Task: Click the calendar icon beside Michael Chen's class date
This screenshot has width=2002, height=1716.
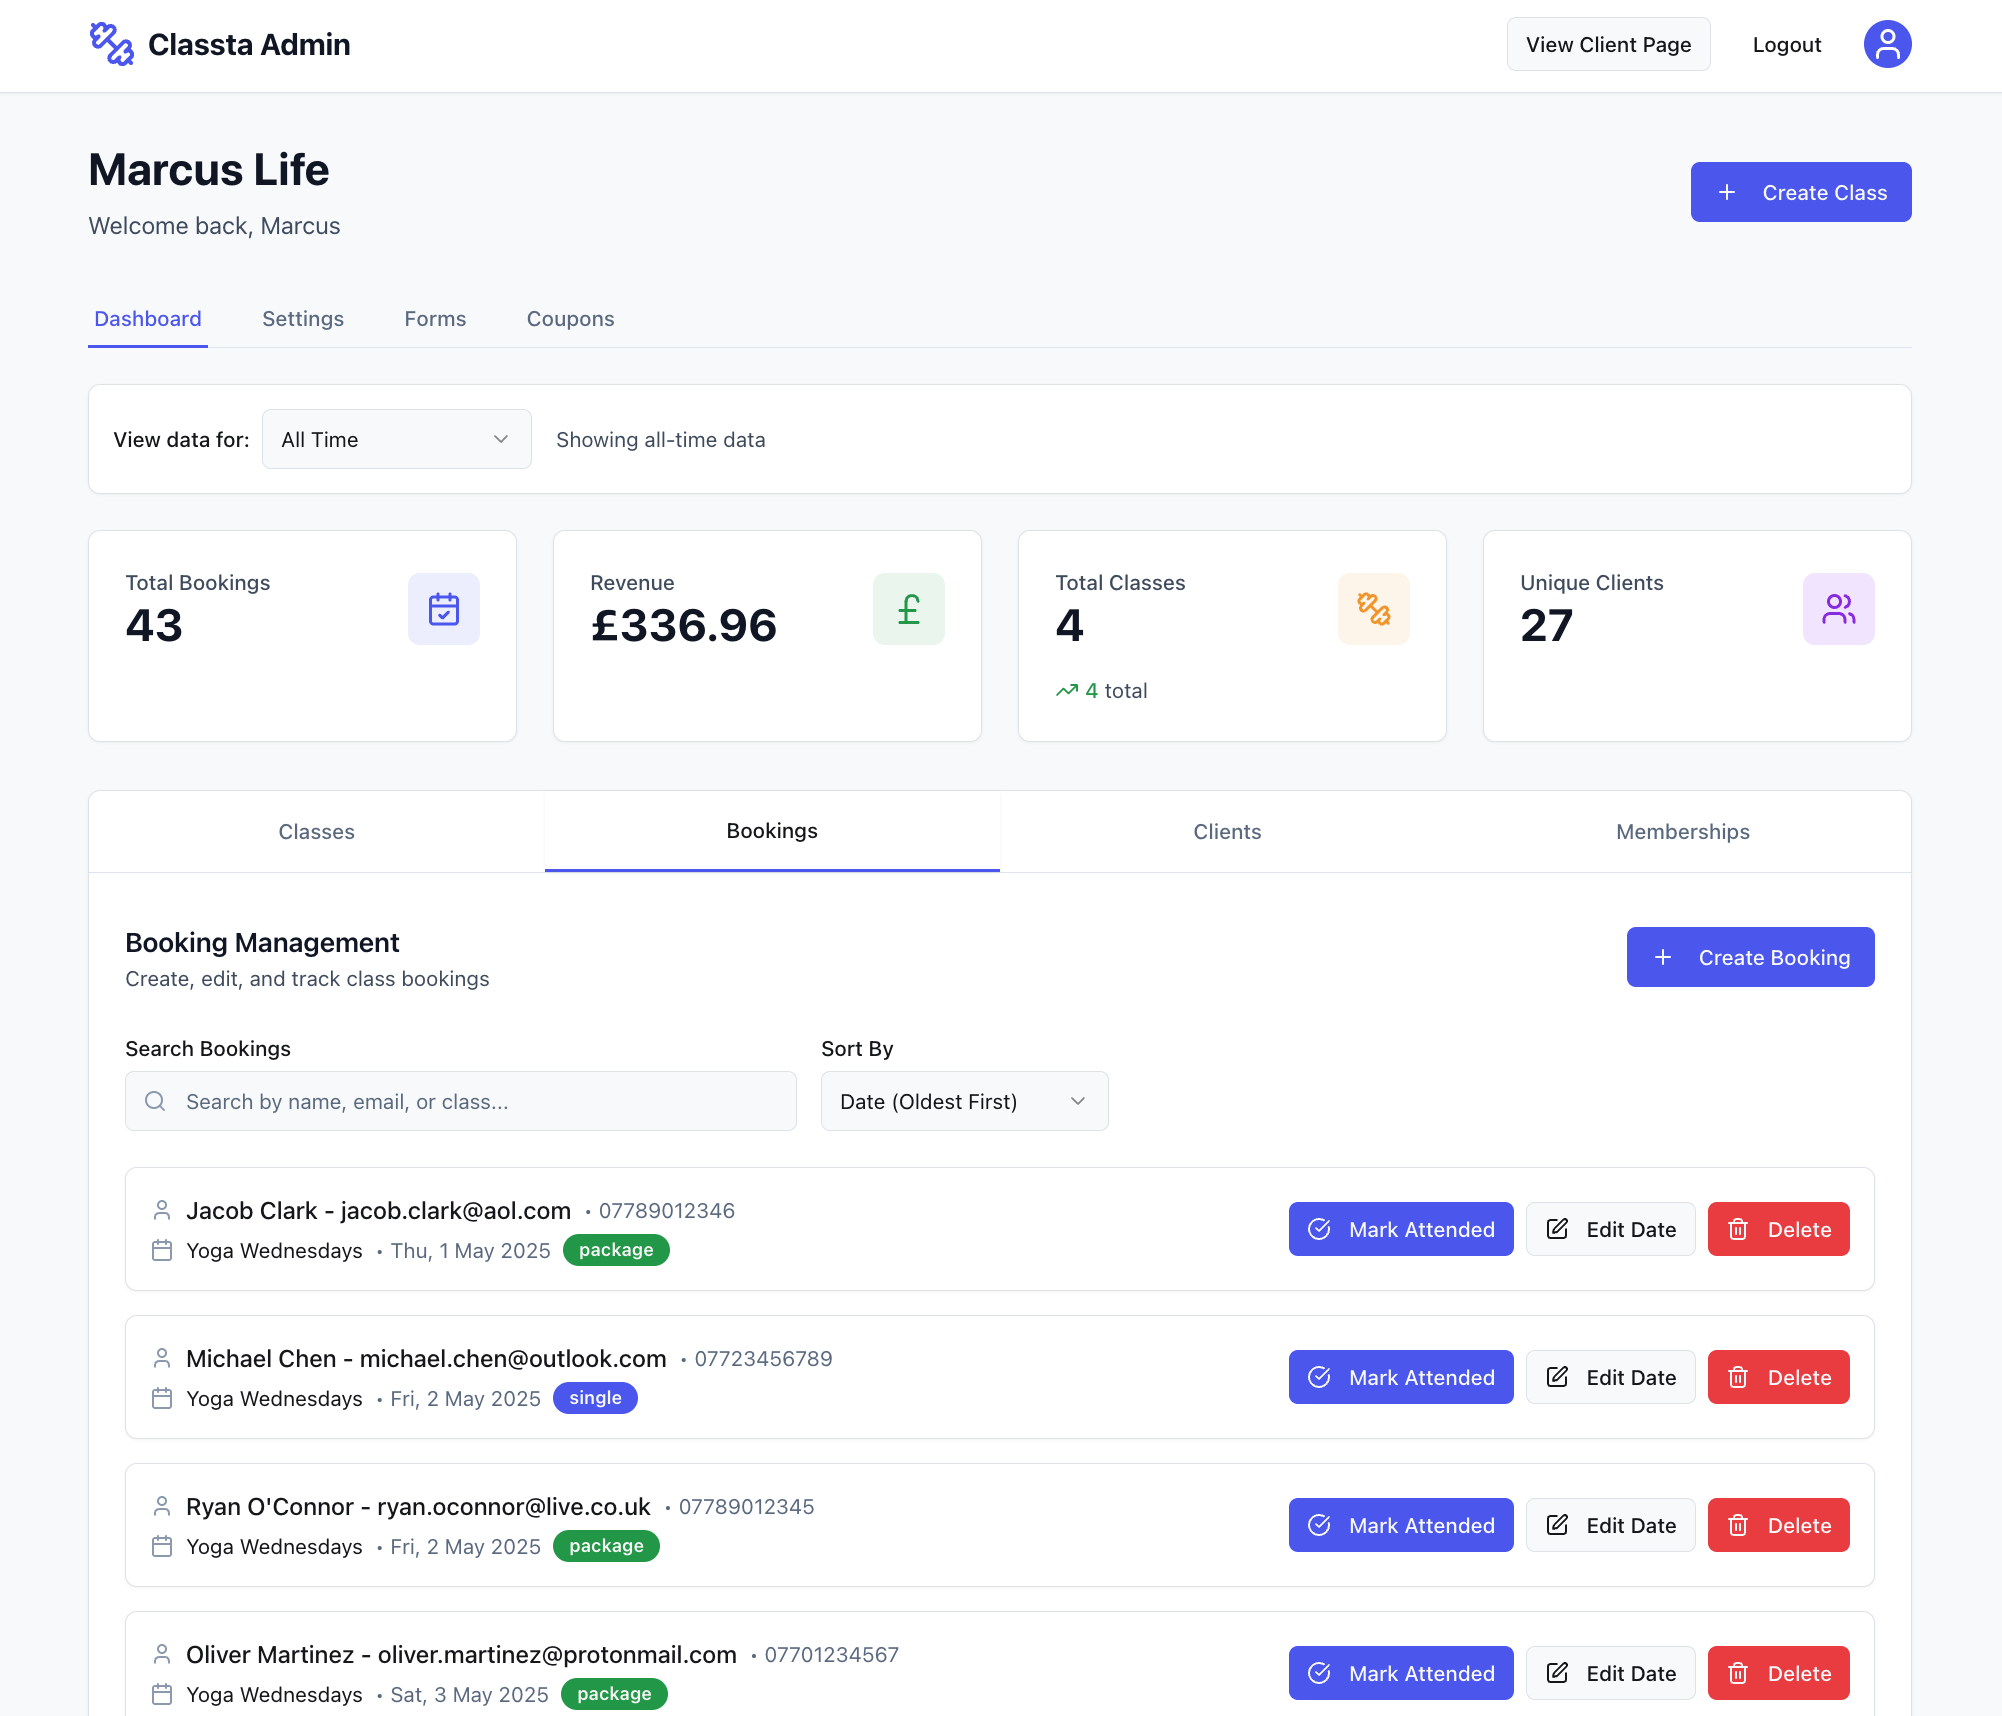Action: point(162,1399)
